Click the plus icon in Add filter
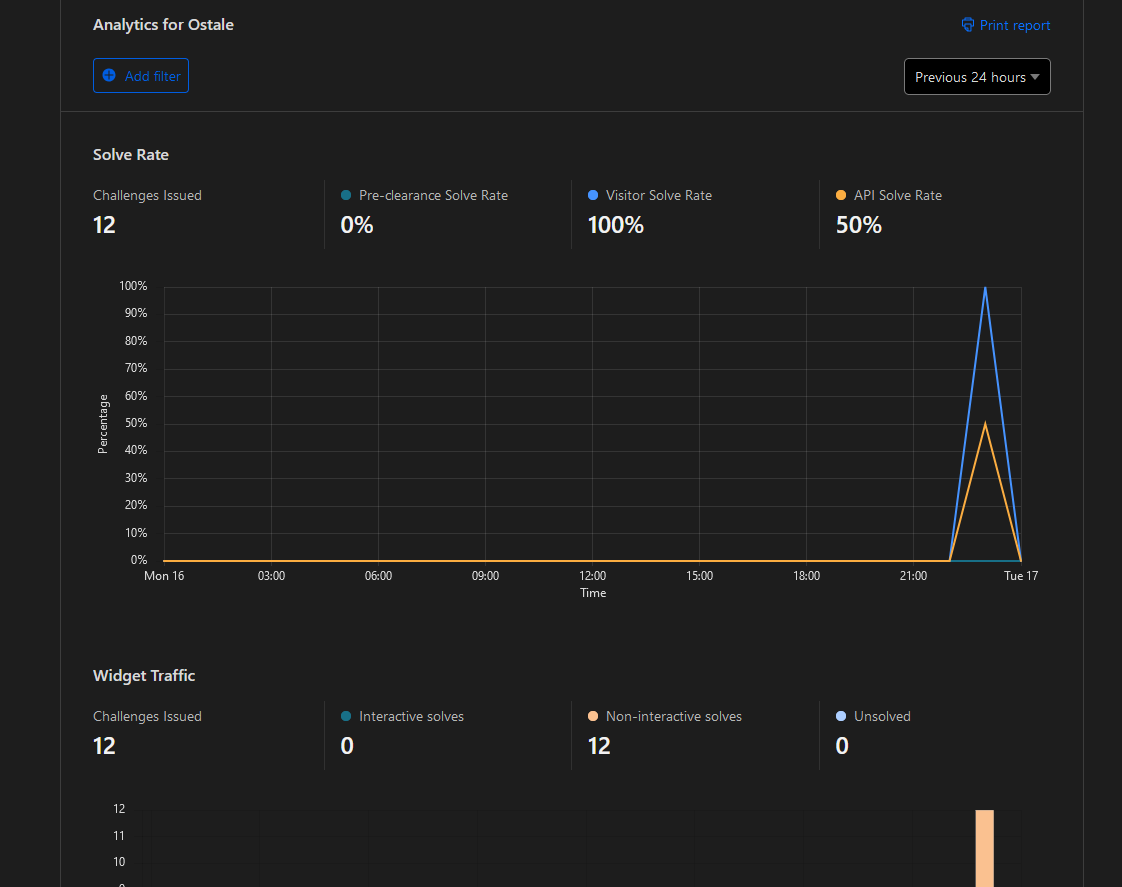The width and height of the screenshot is (1122, 887). click(x=109, y=75)
